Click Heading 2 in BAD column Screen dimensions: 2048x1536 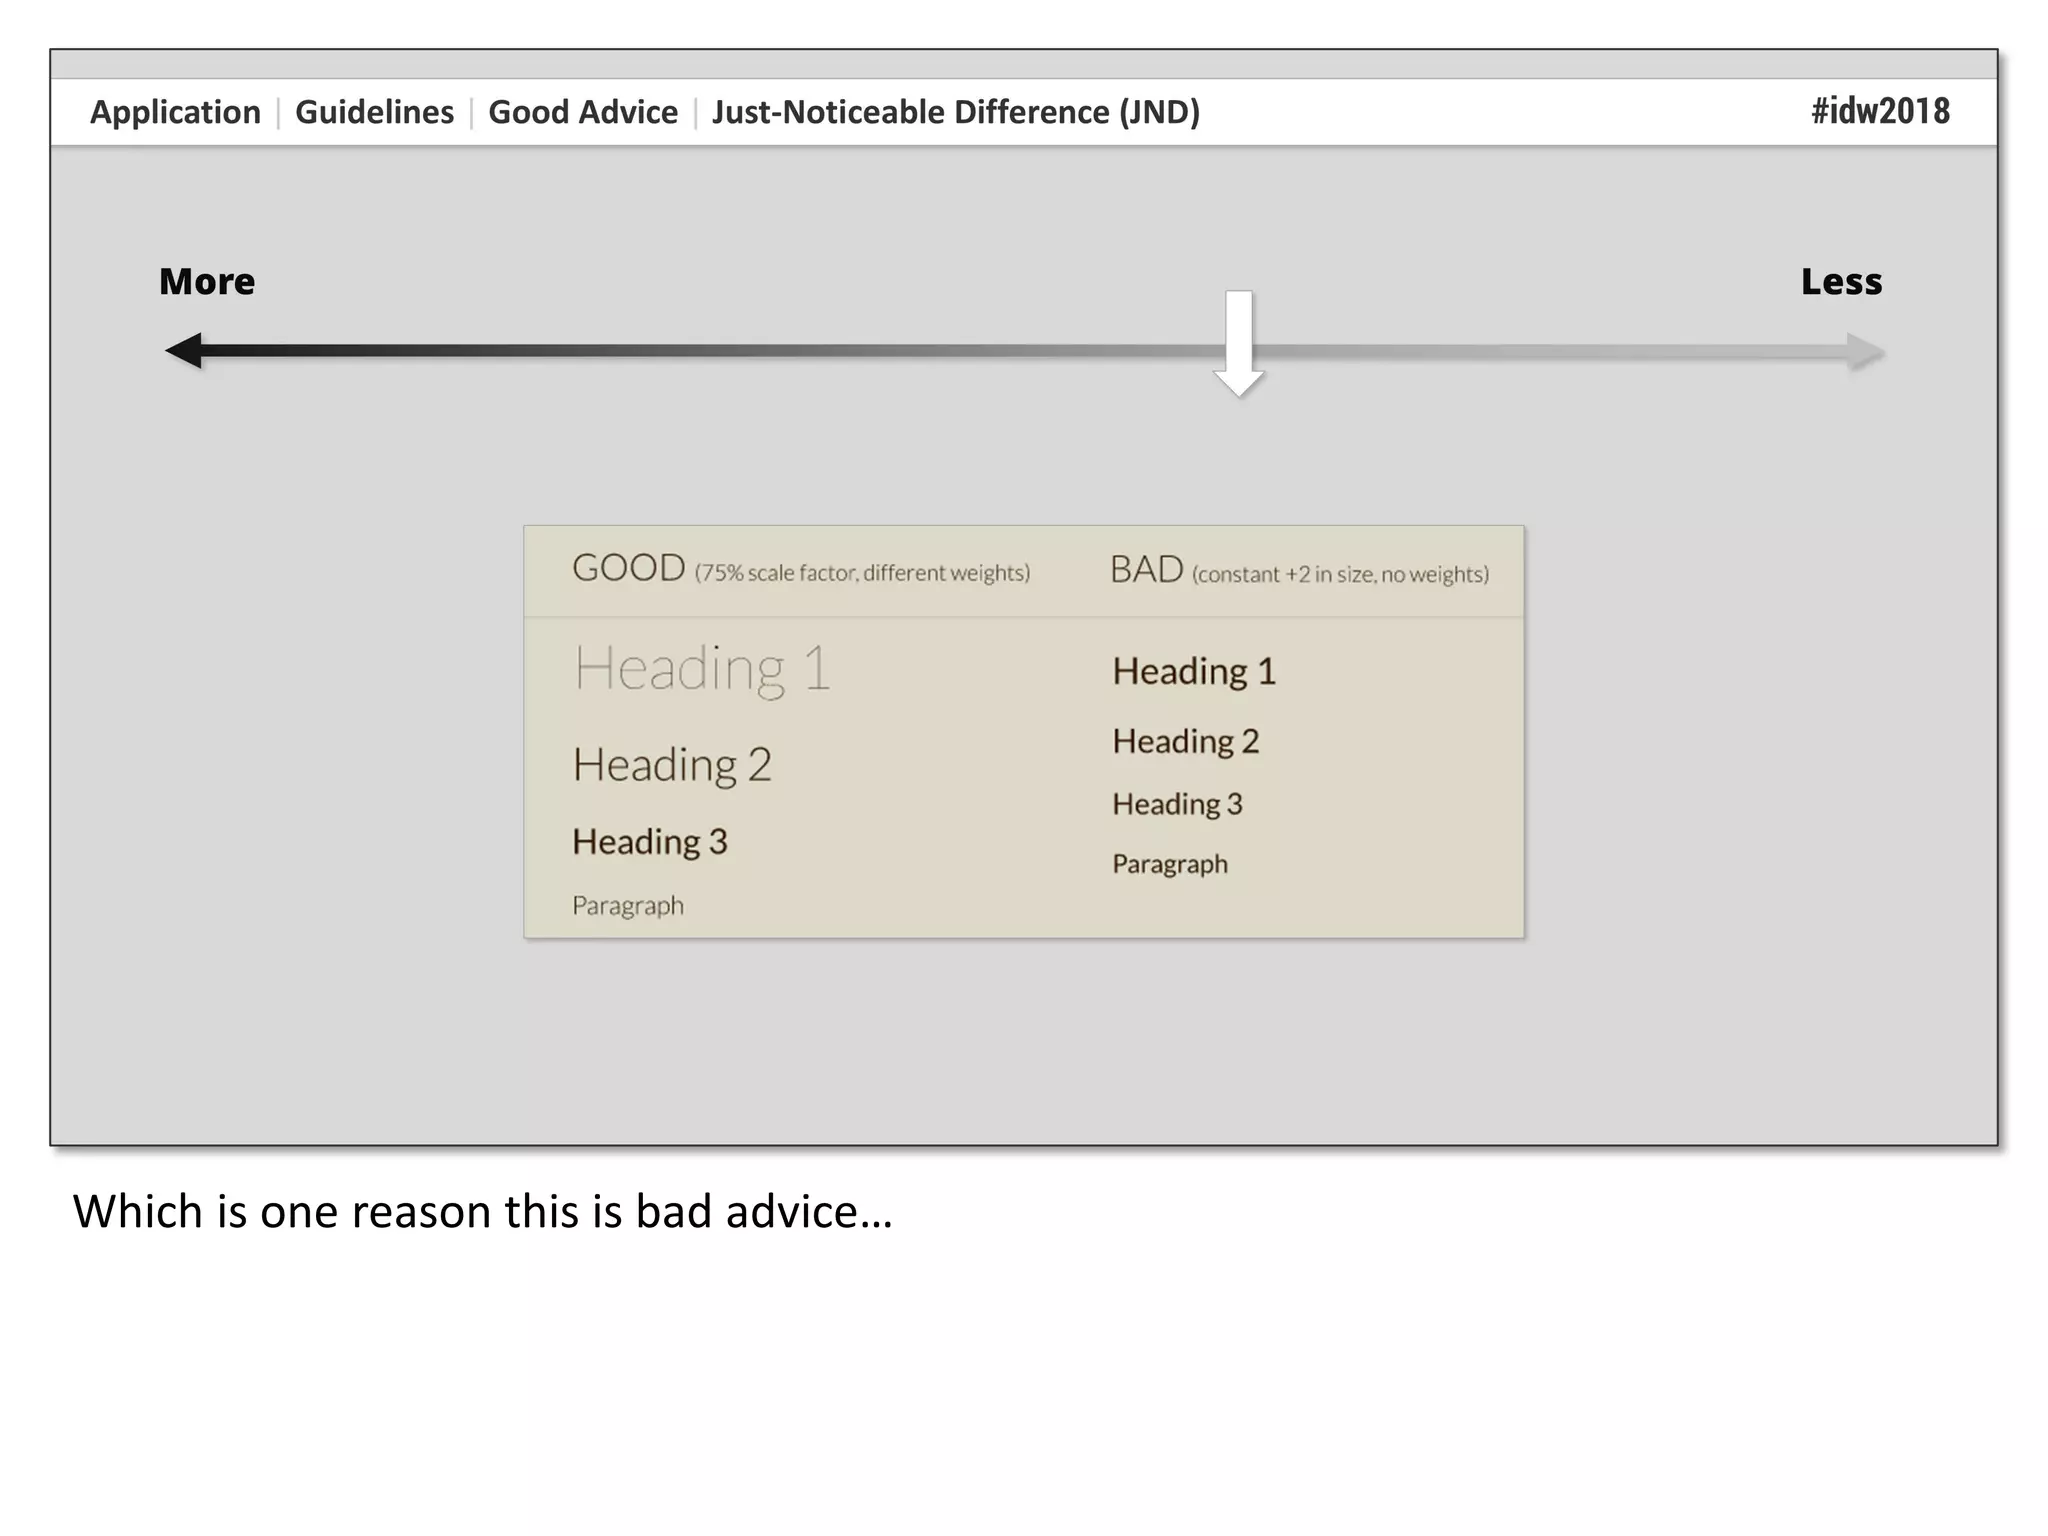click(x=1186, y=742)
